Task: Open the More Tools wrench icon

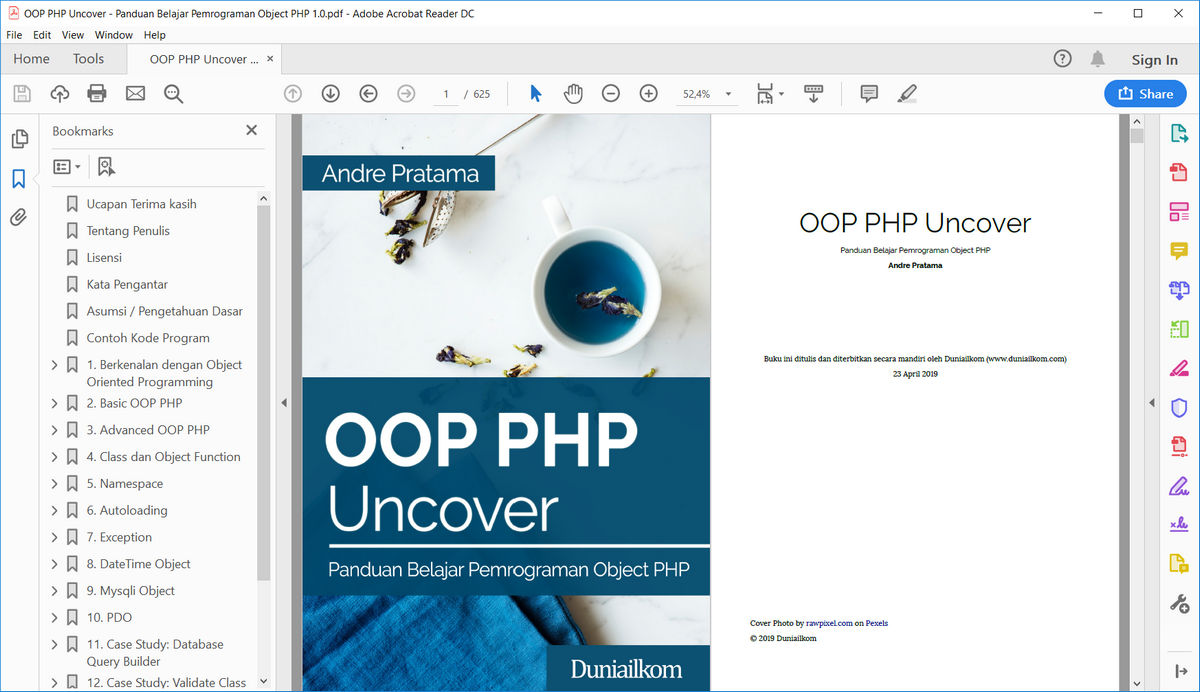Action: coord(1179,603)
